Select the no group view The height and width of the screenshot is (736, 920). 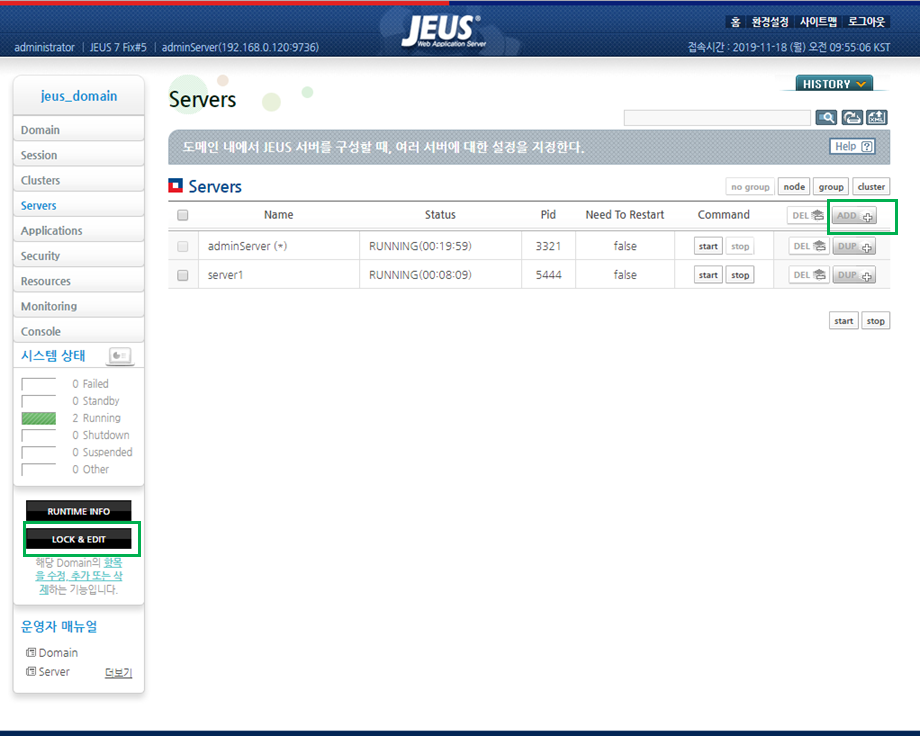click(x=750, y=187)
